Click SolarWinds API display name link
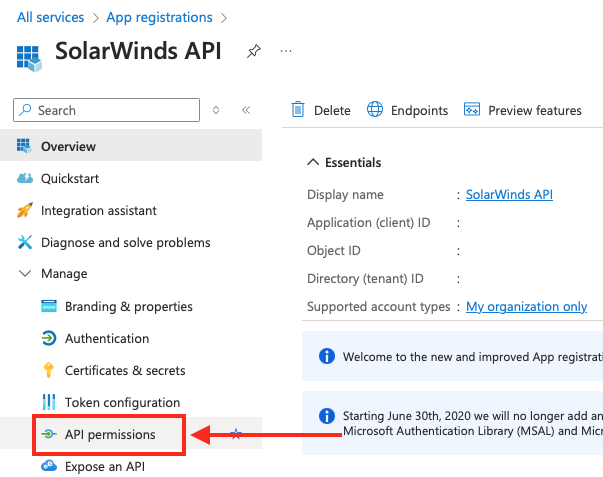Screen dimensions: 603x477 click(x=509, y=195)
